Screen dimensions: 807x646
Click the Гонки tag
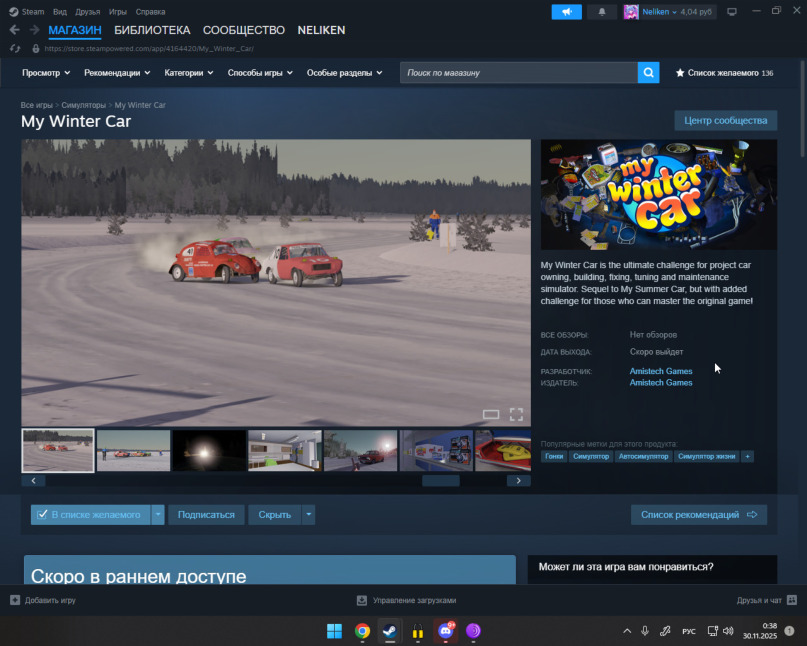[x=554, y=456]
